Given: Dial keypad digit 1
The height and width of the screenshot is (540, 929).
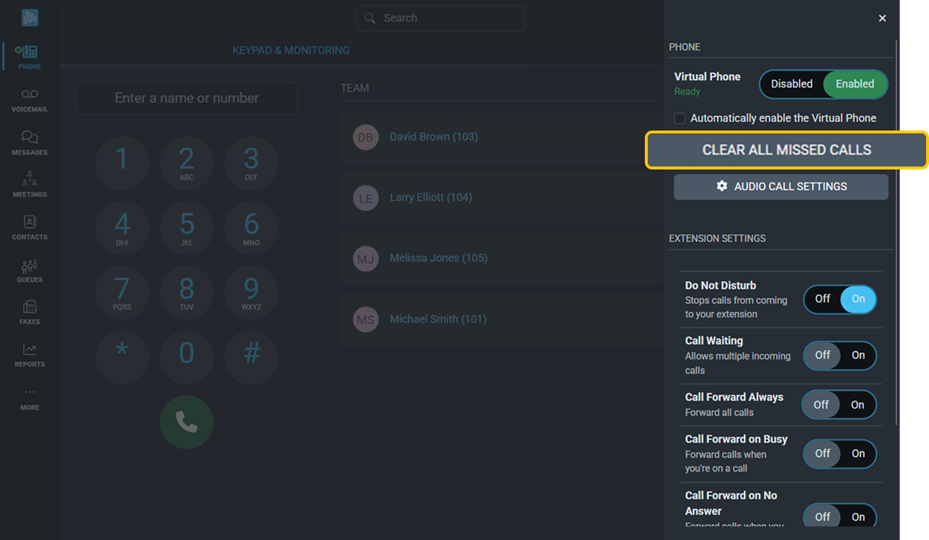Looking at the screenshot, I should (122, 163).
